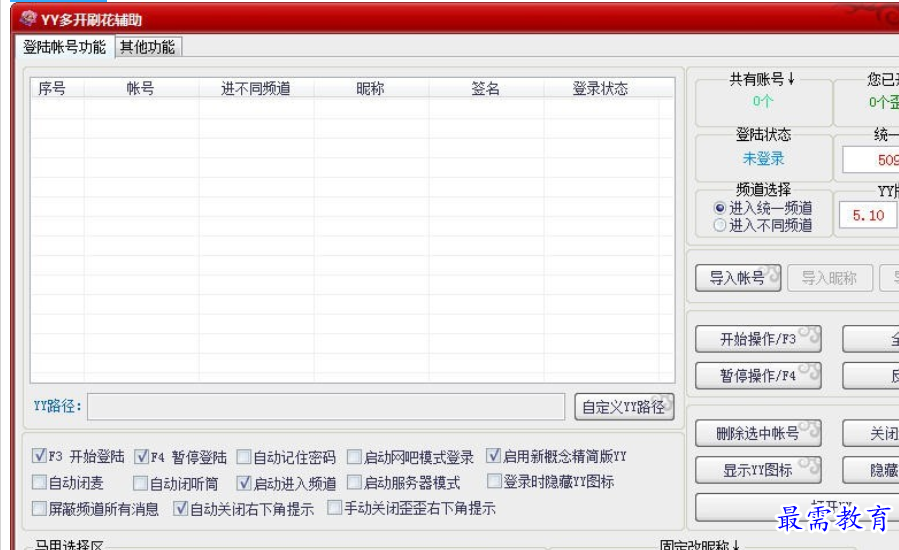This screenshot has height=550, width=899.
Task: Click the 序号 column header
Action: [x=52, y=88]
